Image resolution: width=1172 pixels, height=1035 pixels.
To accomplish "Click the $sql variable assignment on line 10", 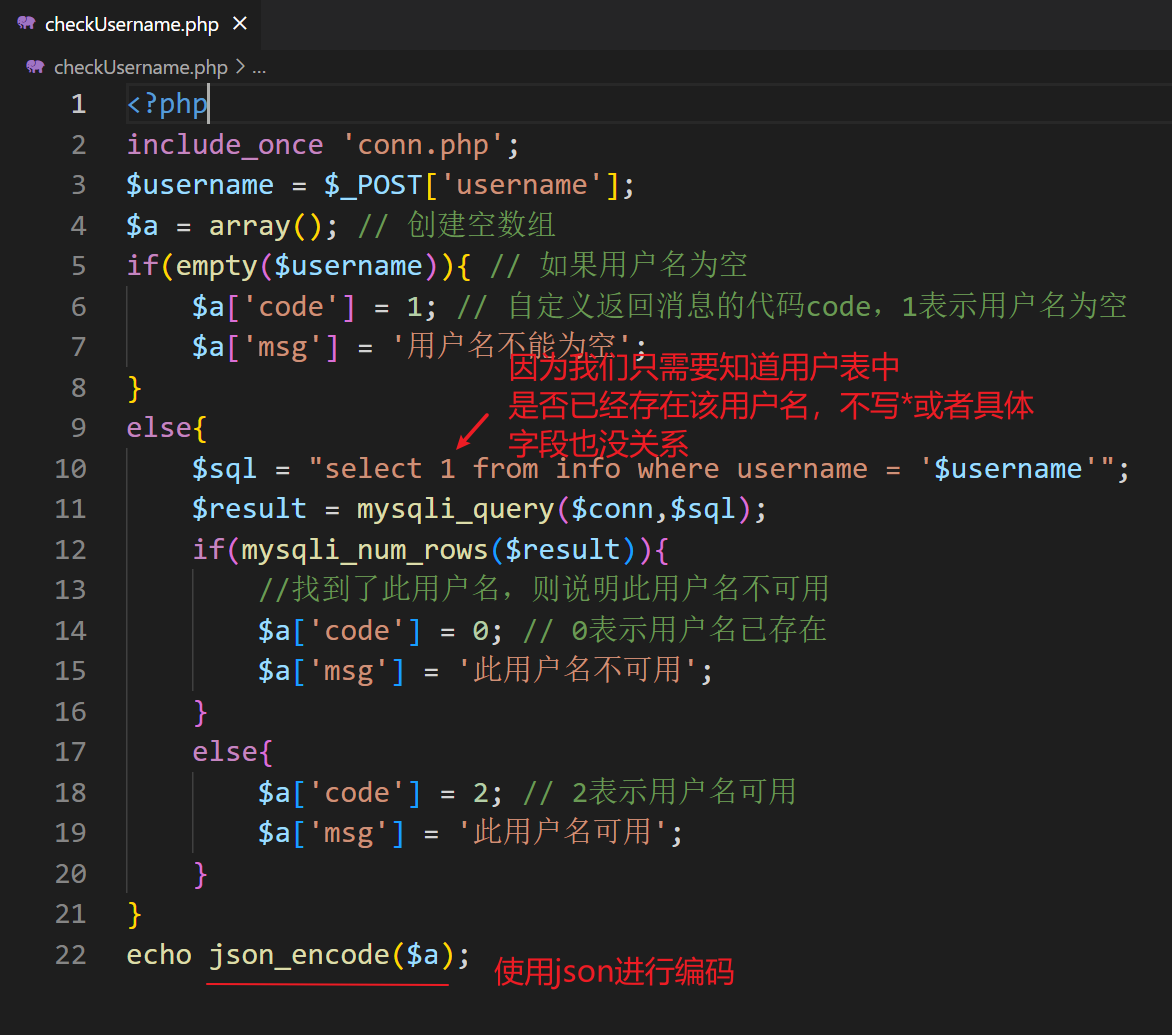I will pos(224,469).
